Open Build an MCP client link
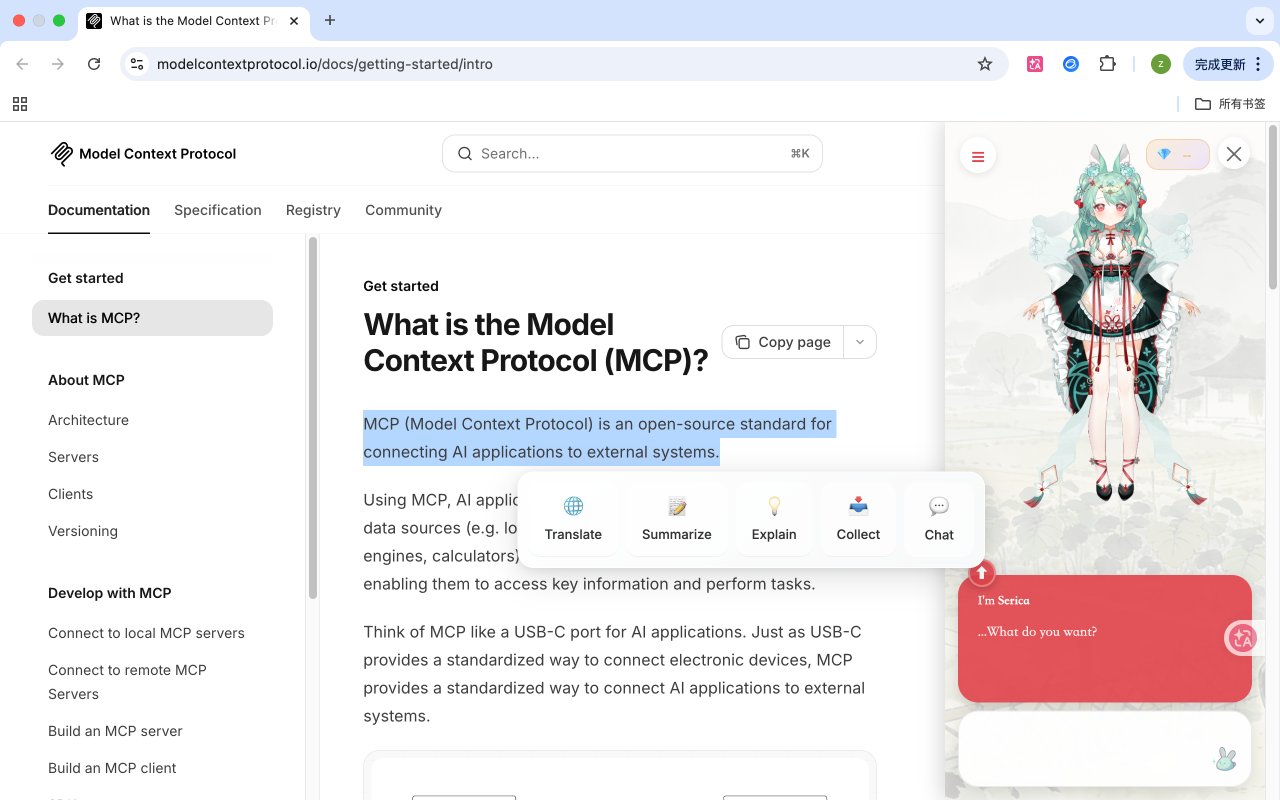Screen dimensions: 1280x800 pyautogui.click(x=112, y=768)
